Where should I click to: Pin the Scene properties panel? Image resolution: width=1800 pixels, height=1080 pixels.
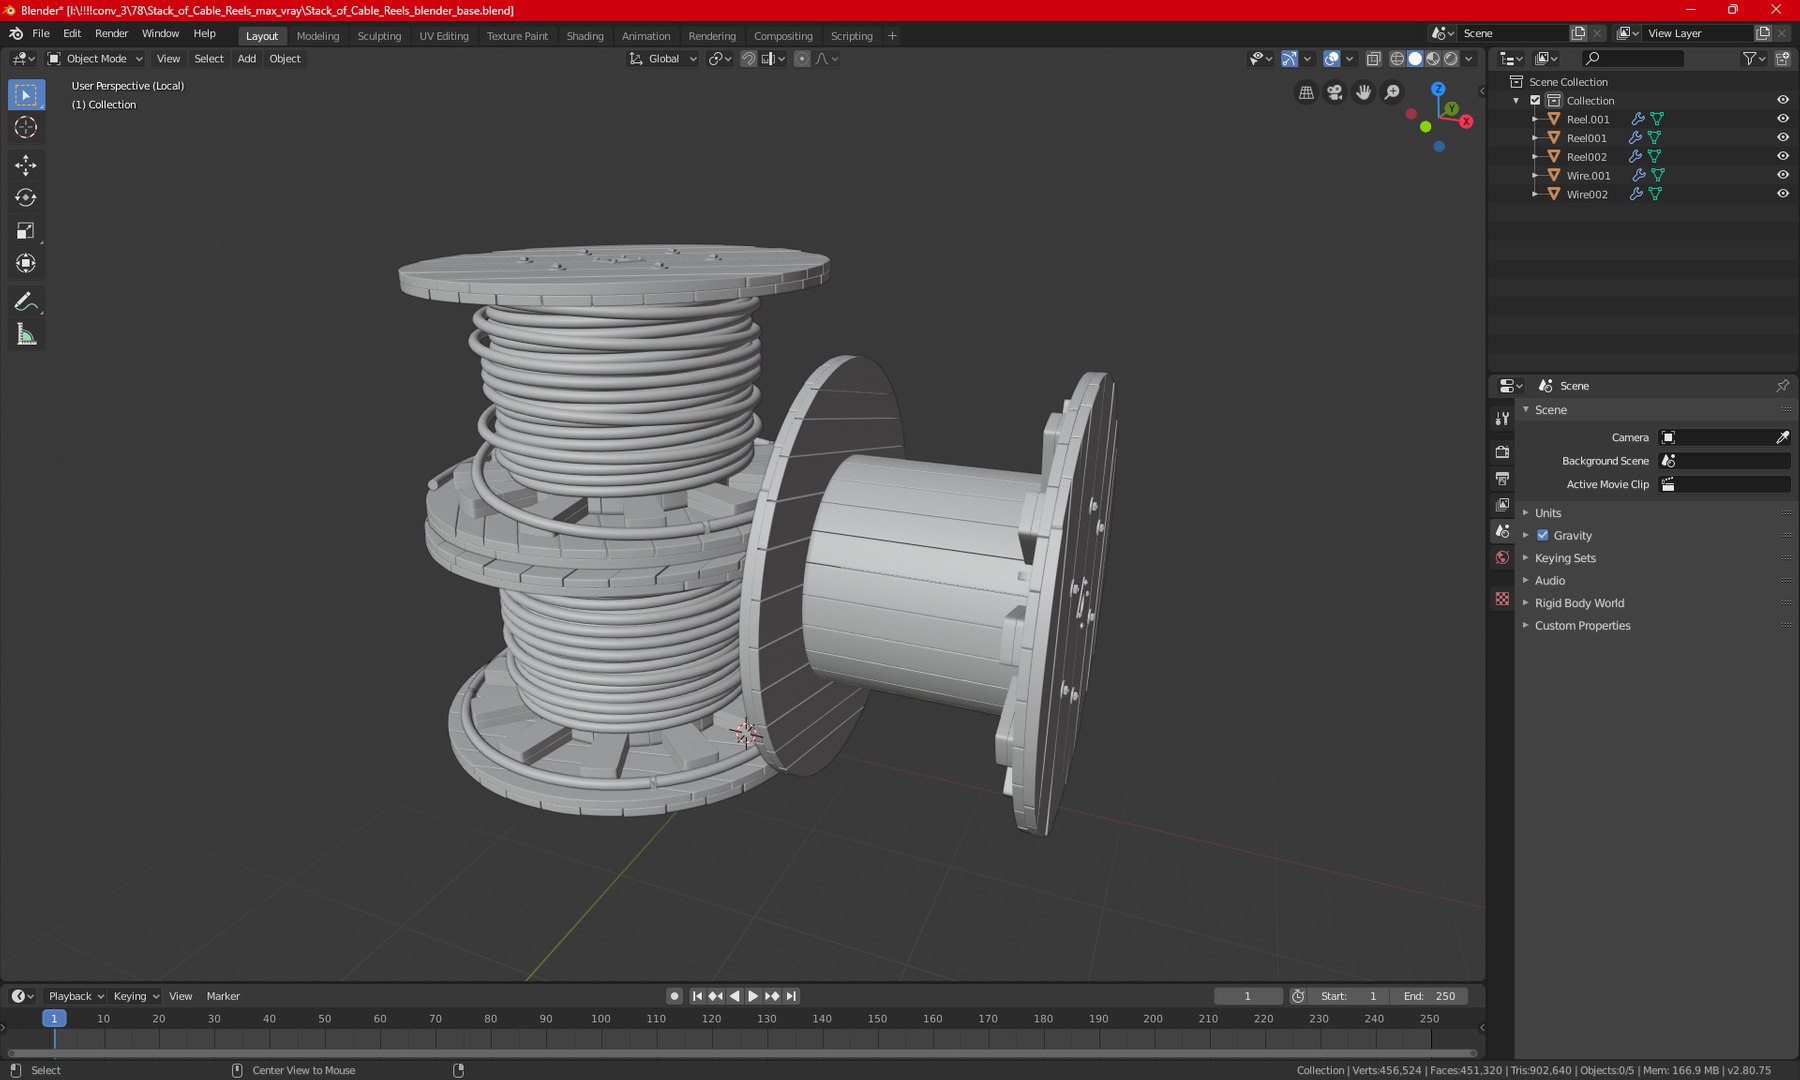point(1782,386)
